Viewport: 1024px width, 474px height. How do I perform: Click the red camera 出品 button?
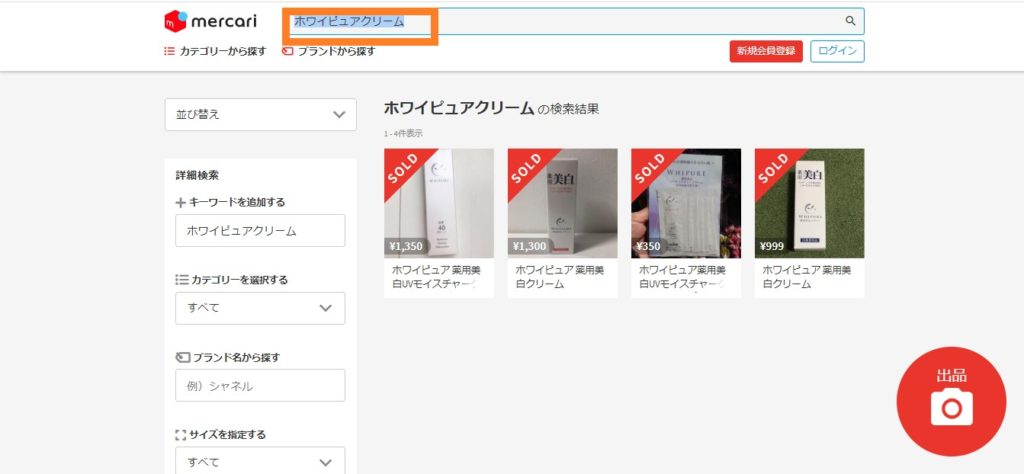[x=951, y=401]
